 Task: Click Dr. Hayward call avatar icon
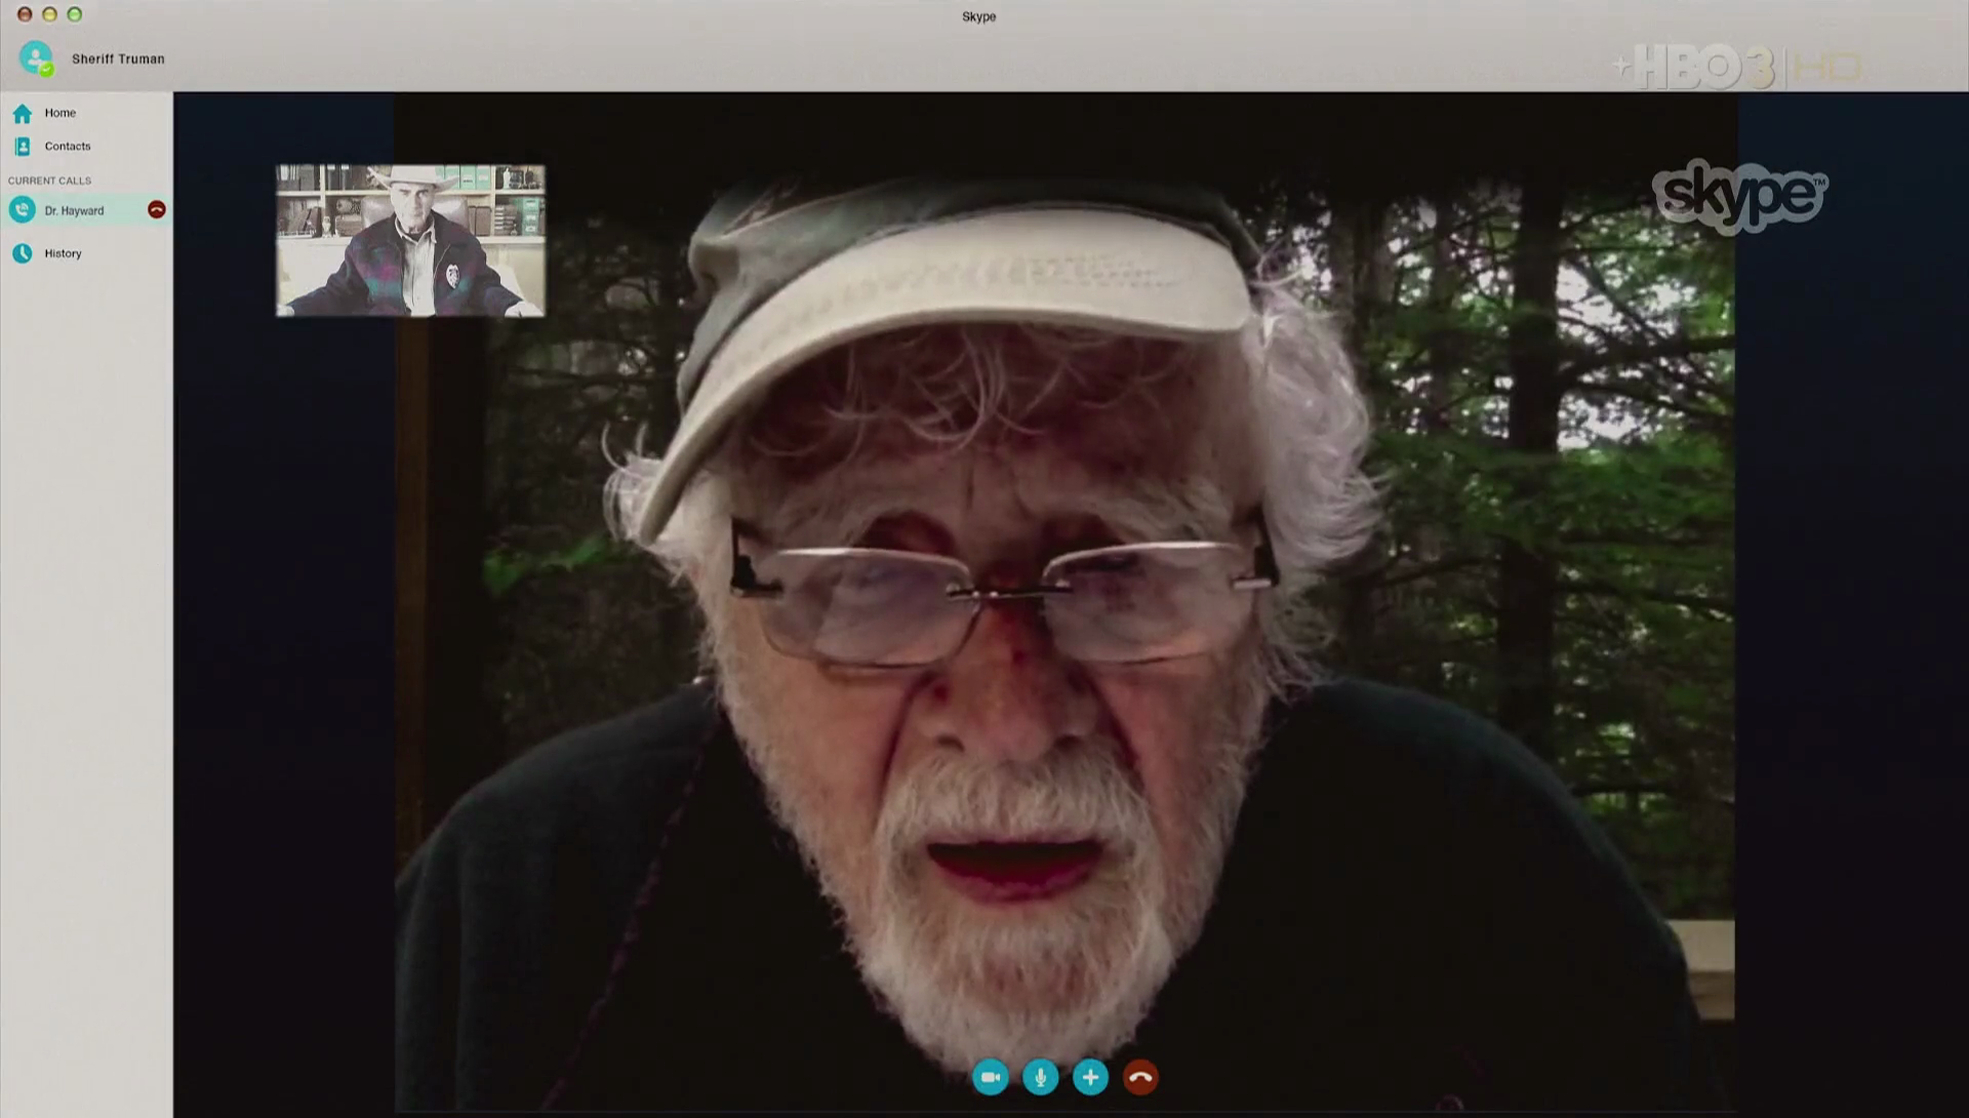22,210
